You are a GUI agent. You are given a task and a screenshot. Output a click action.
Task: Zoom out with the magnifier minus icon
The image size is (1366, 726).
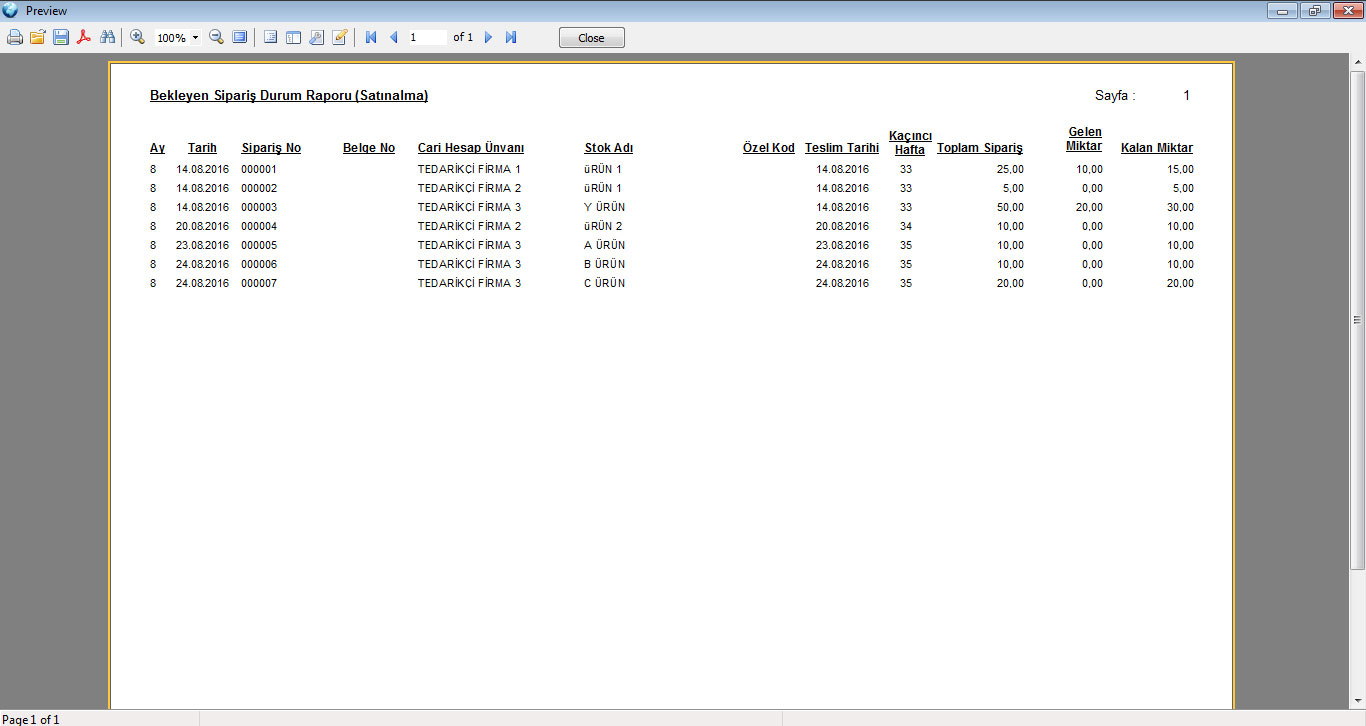(x=216, y=37)
